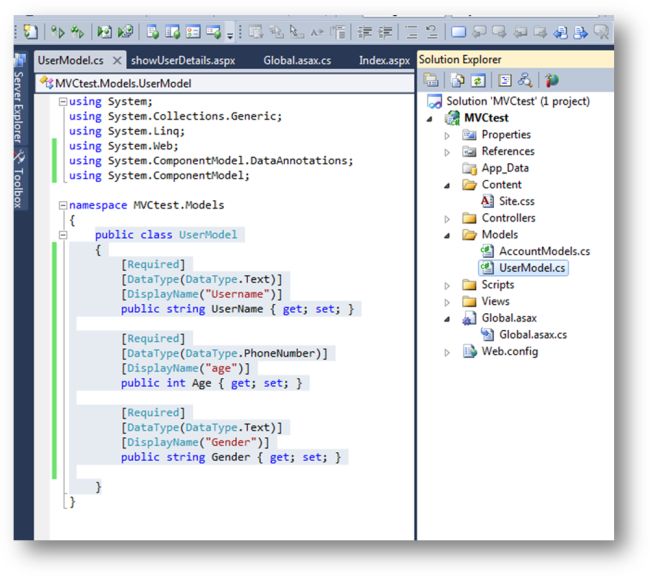
Task: Expand the Controllers folder node
Action: 447,219
